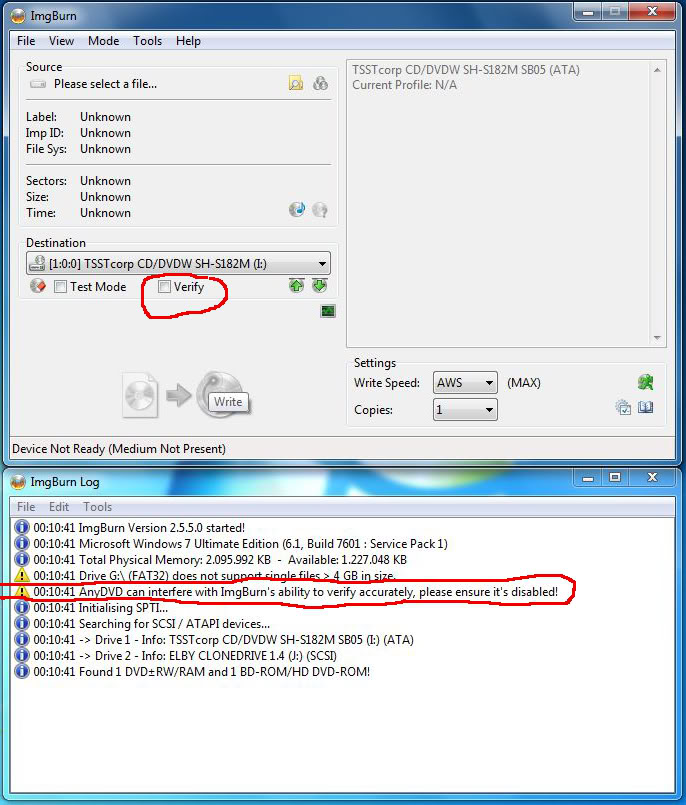Click the open book icon in Settings

pos(645,408)
